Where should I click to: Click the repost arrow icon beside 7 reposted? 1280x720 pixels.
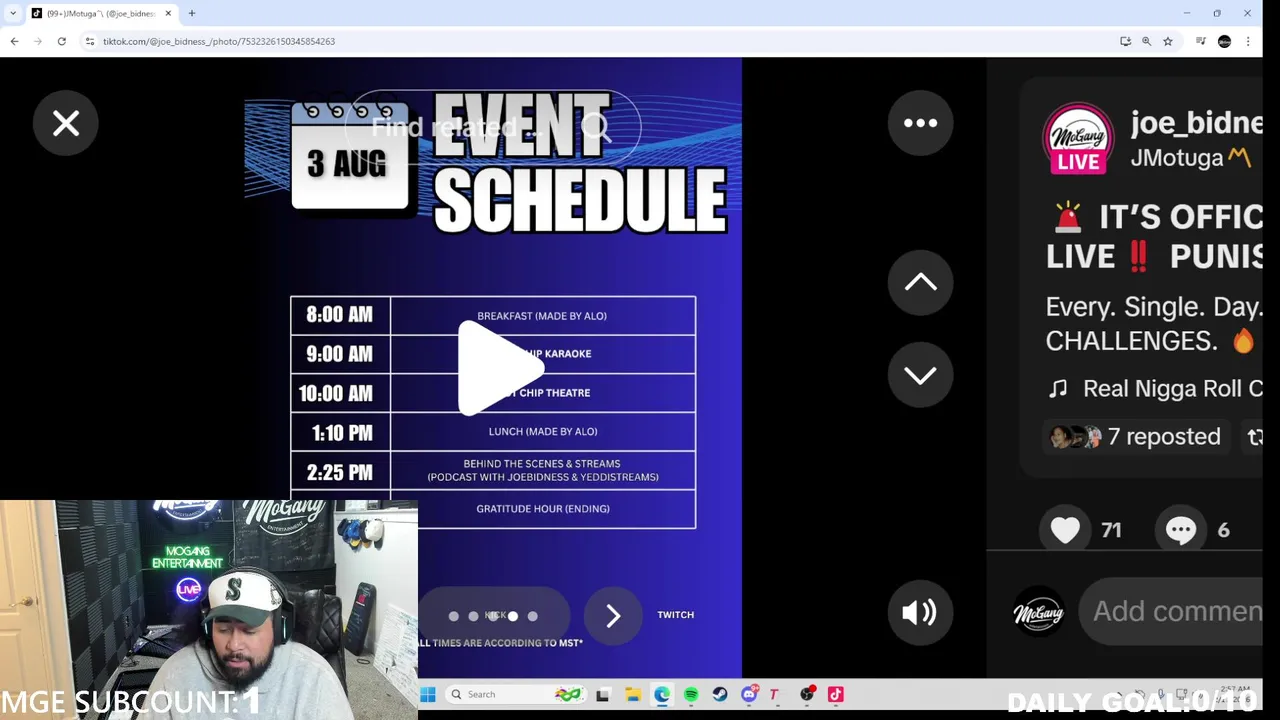[1254, 437]
